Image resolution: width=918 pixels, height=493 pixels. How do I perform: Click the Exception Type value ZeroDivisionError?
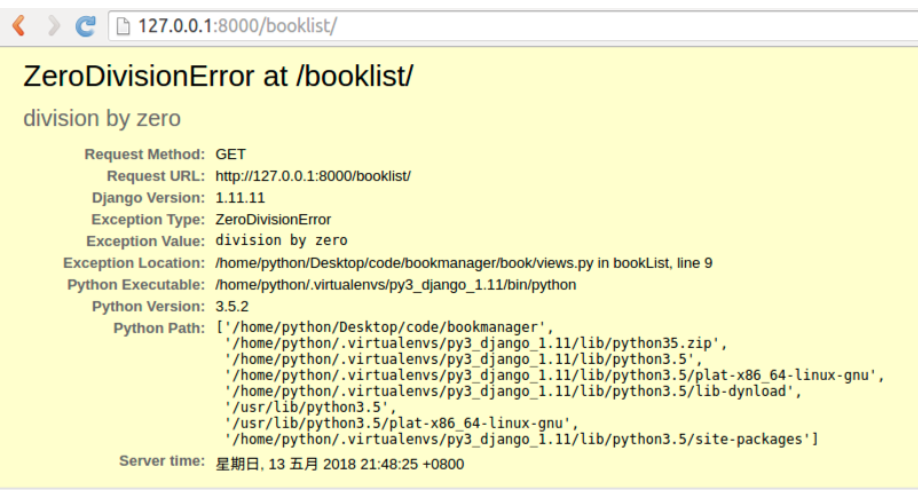point(273,219)
